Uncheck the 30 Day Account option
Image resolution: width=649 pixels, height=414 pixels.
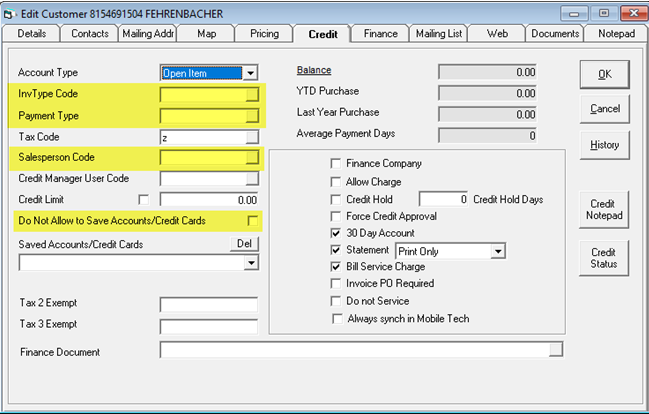336,233
